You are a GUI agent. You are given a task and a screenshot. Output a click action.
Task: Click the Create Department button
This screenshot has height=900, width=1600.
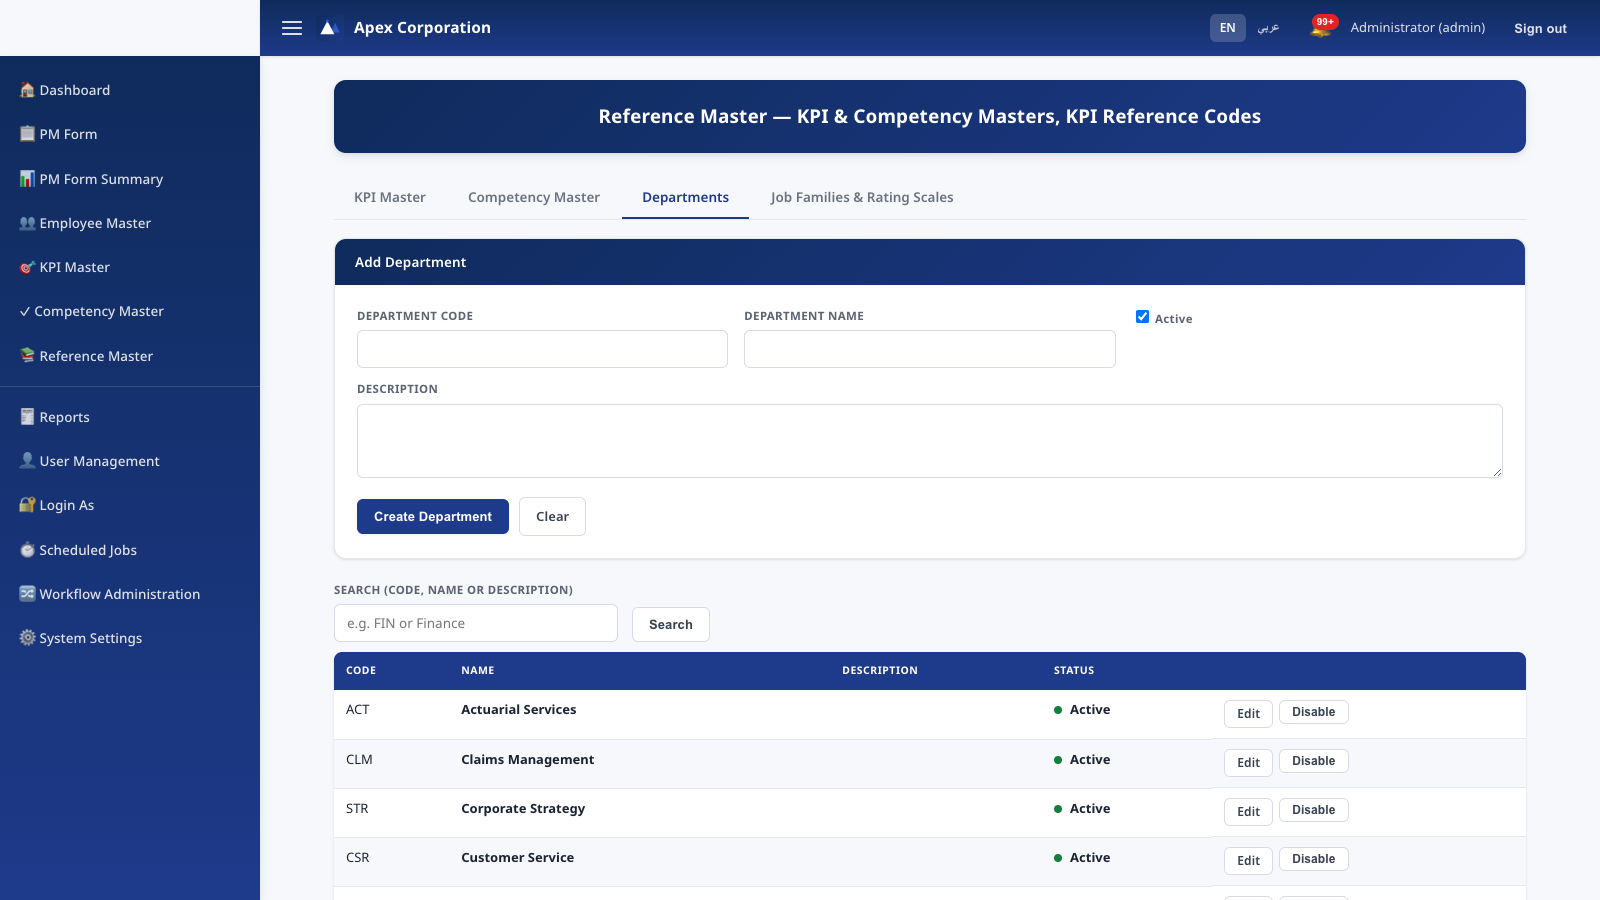(x=433, y=516)
